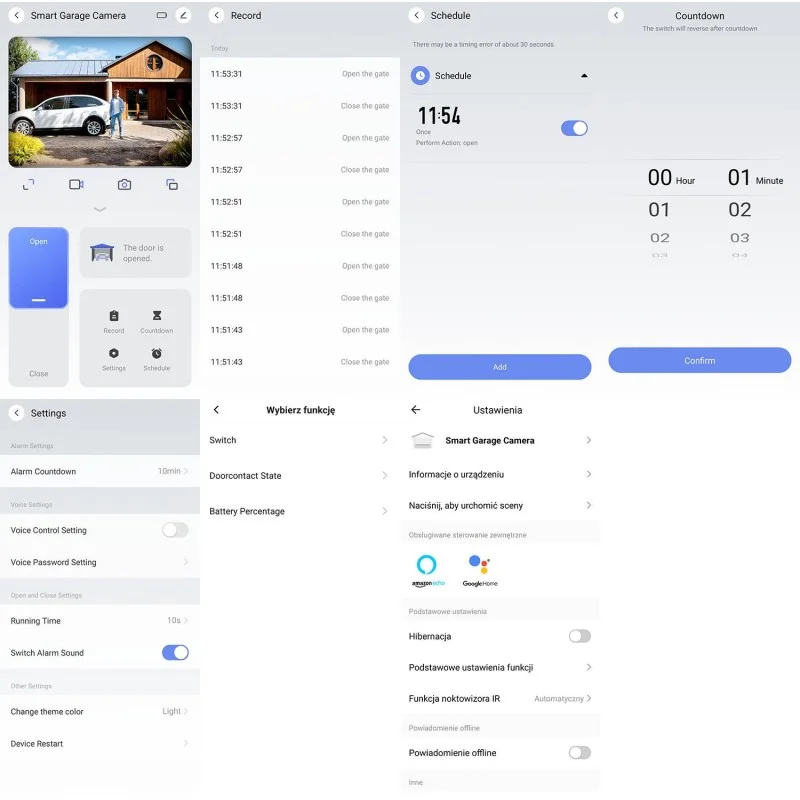The height and width of the screenshot is (800, 800).
Task: Open the Google Home integration icon
Action: click(479, 565)
